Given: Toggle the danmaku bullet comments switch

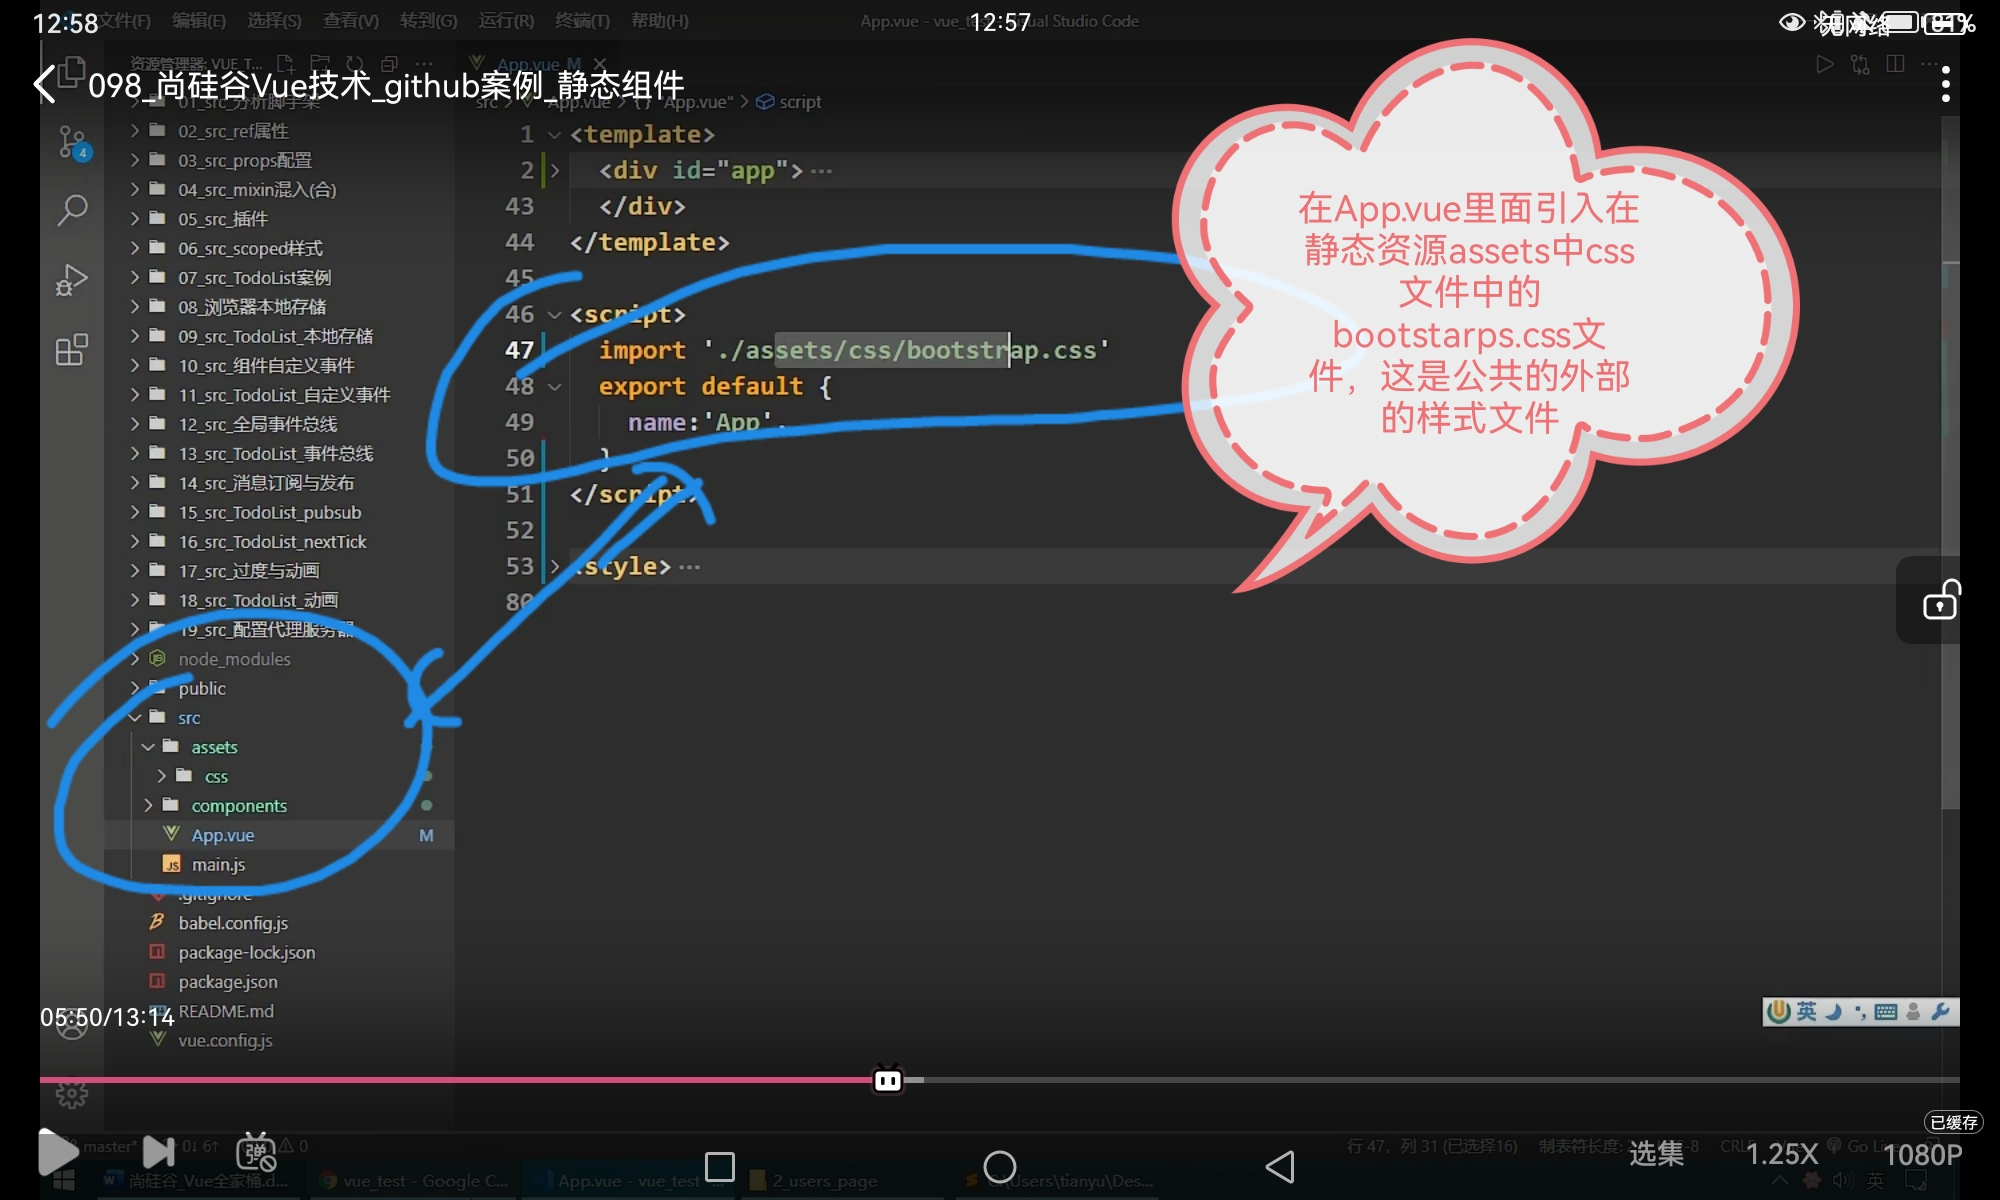Looking at the screenshot, I should 256,1152.
